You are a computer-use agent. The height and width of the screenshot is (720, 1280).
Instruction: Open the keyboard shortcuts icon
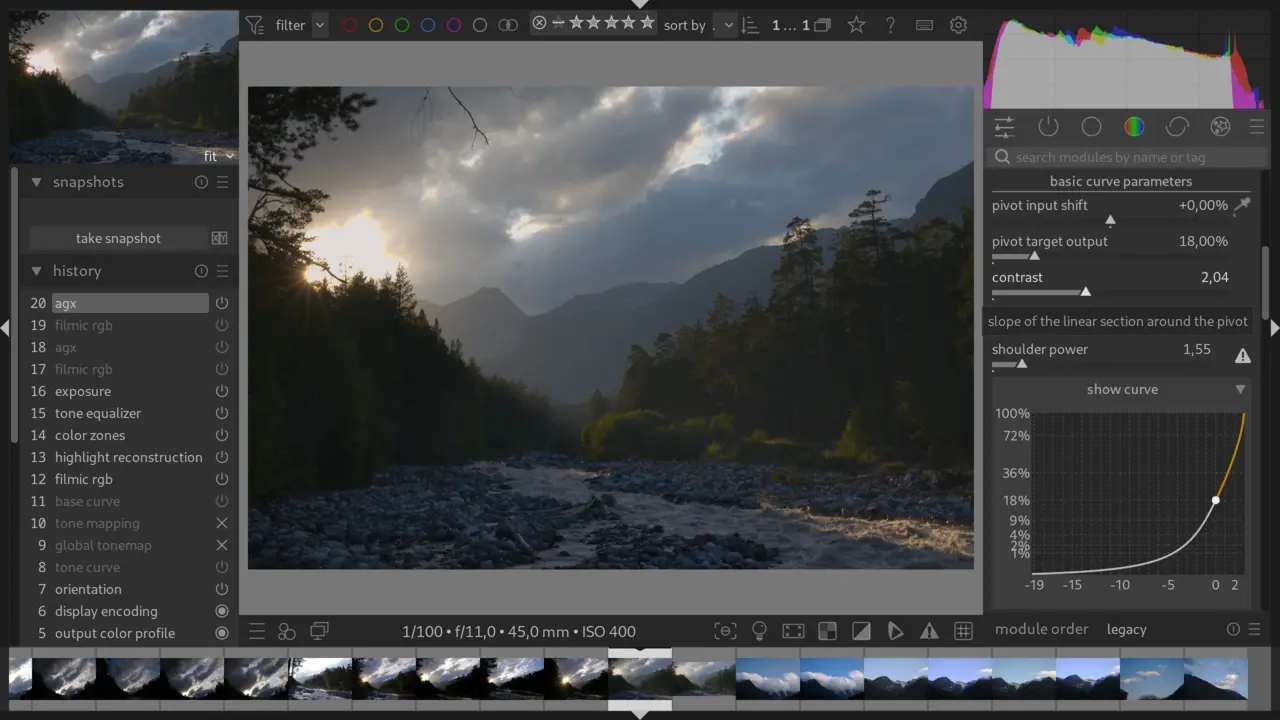pyautogui.click(x=924, y=25)
